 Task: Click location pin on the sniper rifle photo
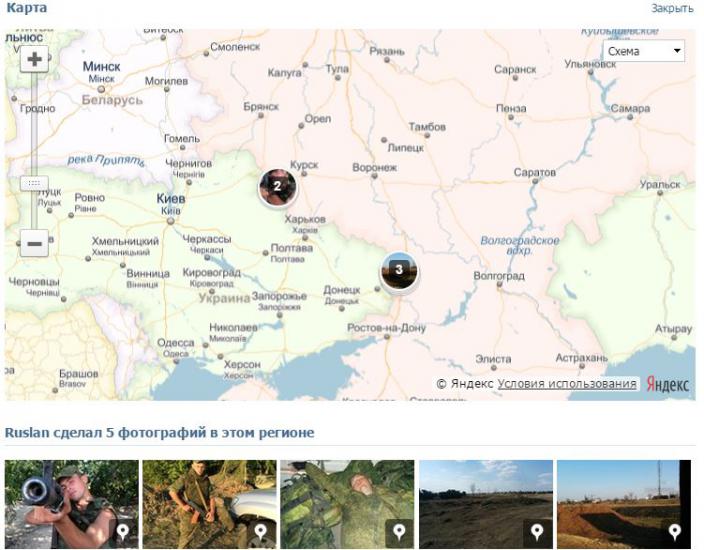[123, 532]
